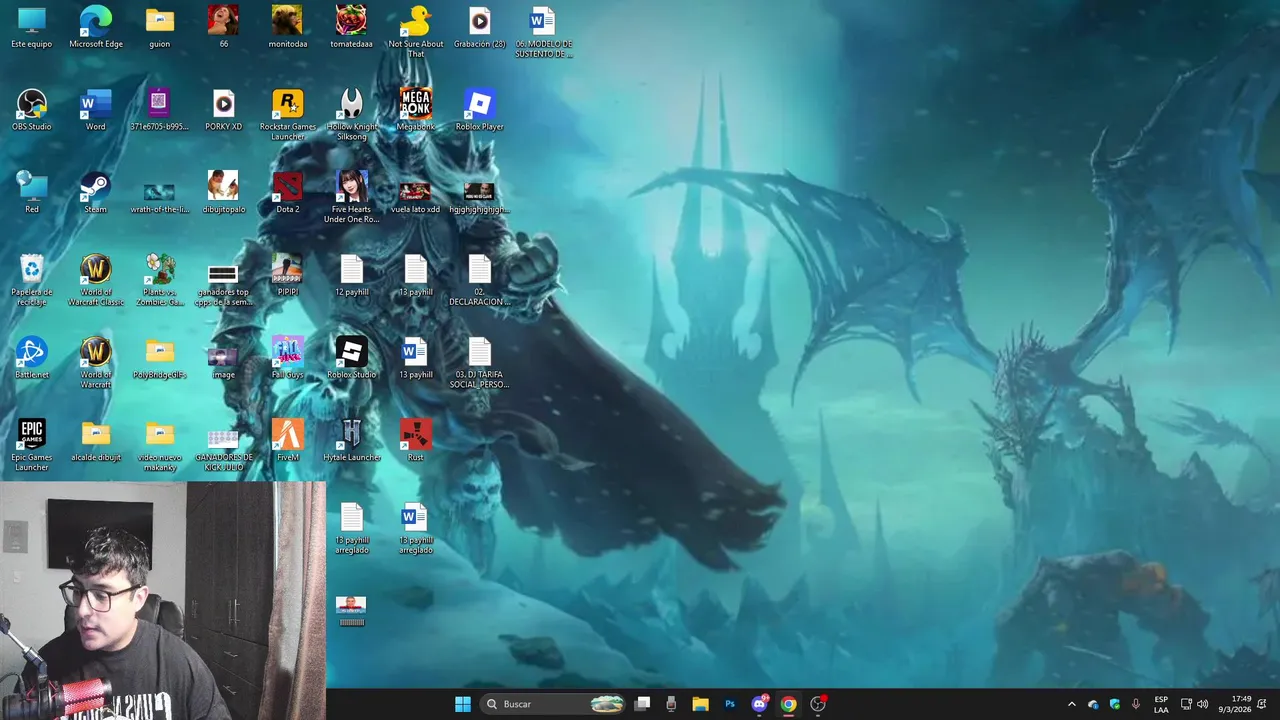The height and width of the screenshot is (720, 1280).
Task: Open the Hytale Launcher shortcut
Action: (351, 441)
